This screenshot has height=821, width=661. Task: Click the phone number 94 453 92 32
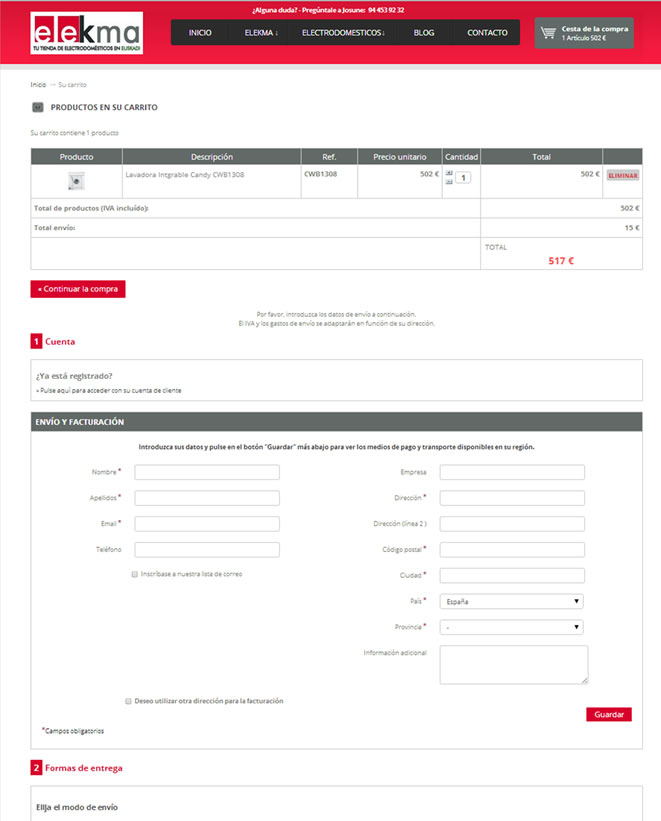386,10
